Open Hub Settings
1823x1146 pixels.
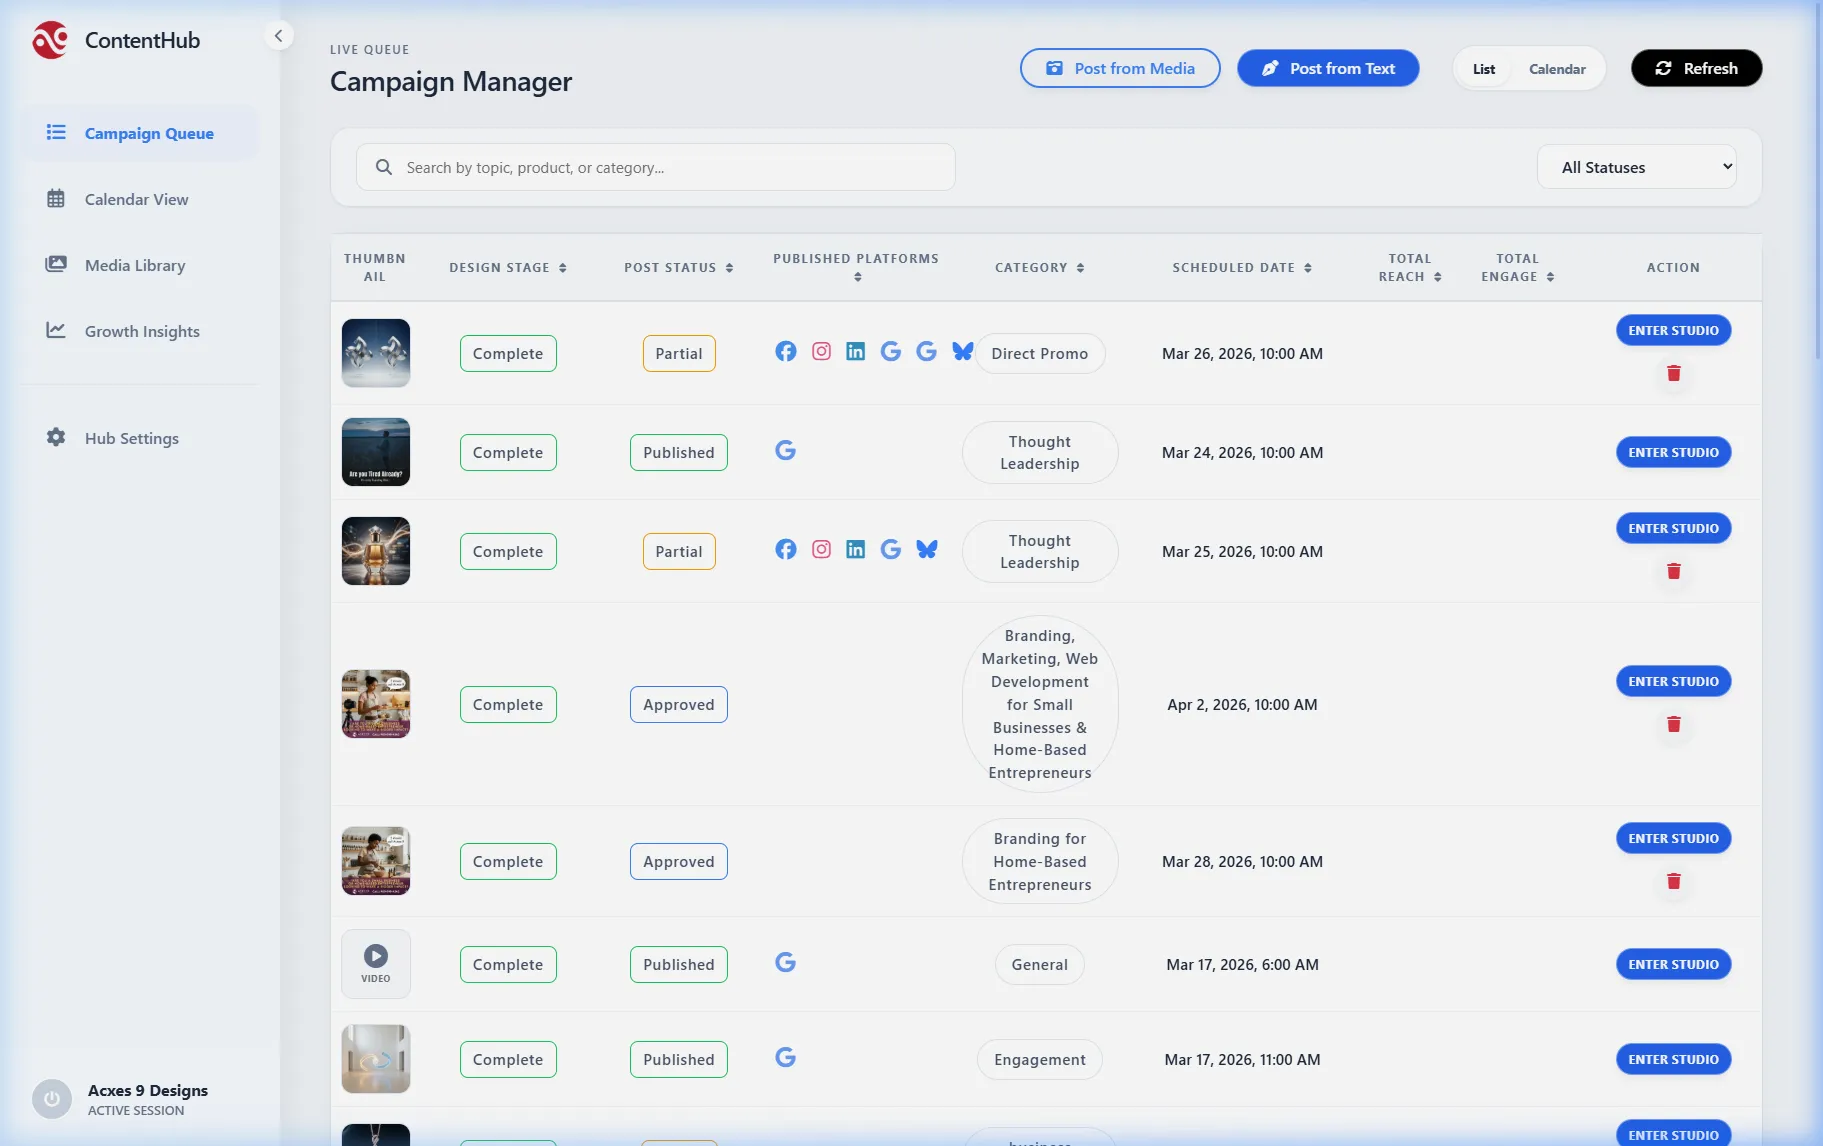tap(56, 437)
